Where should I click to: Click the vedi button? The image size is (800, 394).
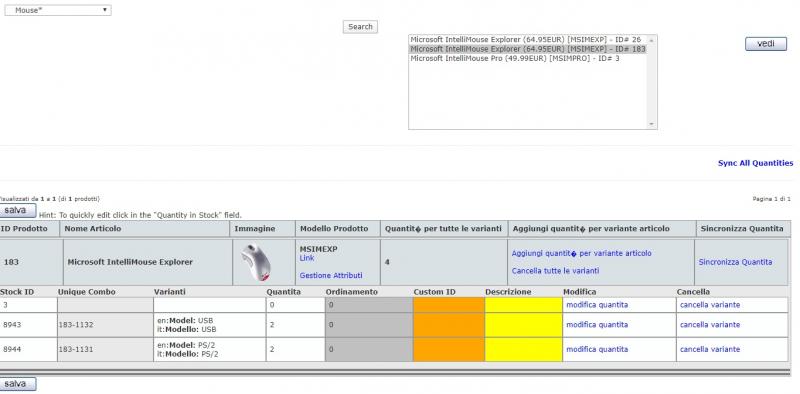pos(766,44)
